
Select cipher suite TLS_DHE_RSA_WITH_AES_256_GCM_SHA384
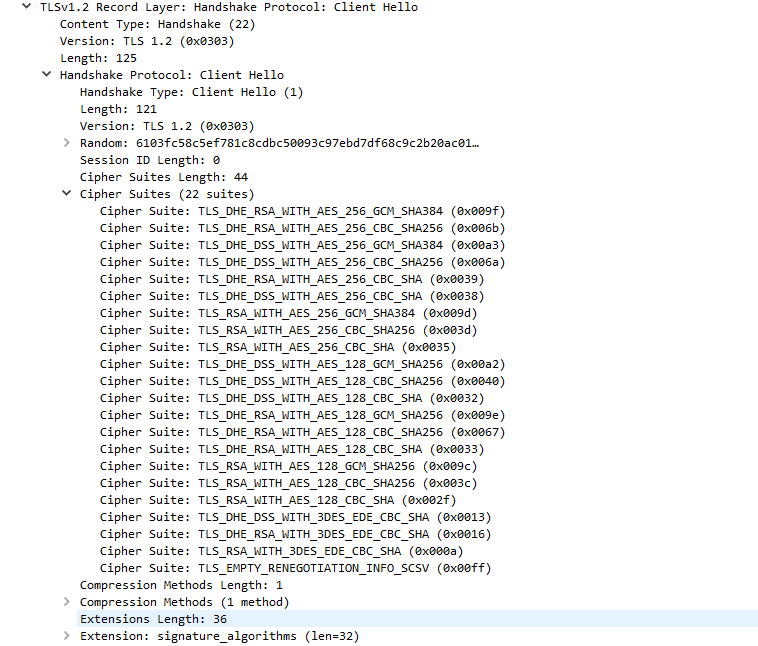[303, 211]
